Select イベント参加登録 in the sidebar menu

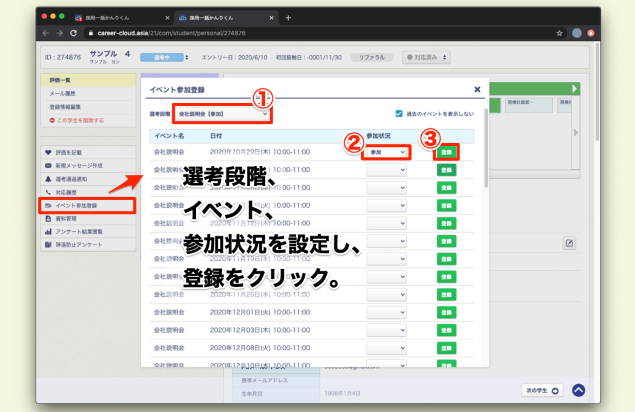click(x=86, y=205)
